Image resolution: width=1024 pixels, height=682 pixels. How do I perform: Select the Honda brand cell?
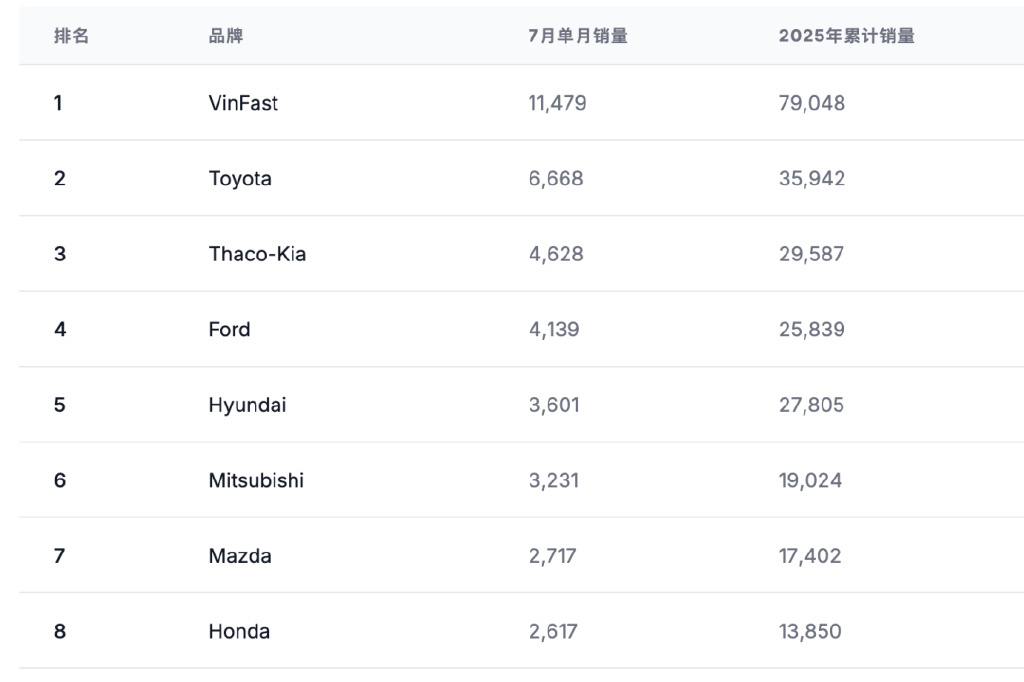(239, 632)
